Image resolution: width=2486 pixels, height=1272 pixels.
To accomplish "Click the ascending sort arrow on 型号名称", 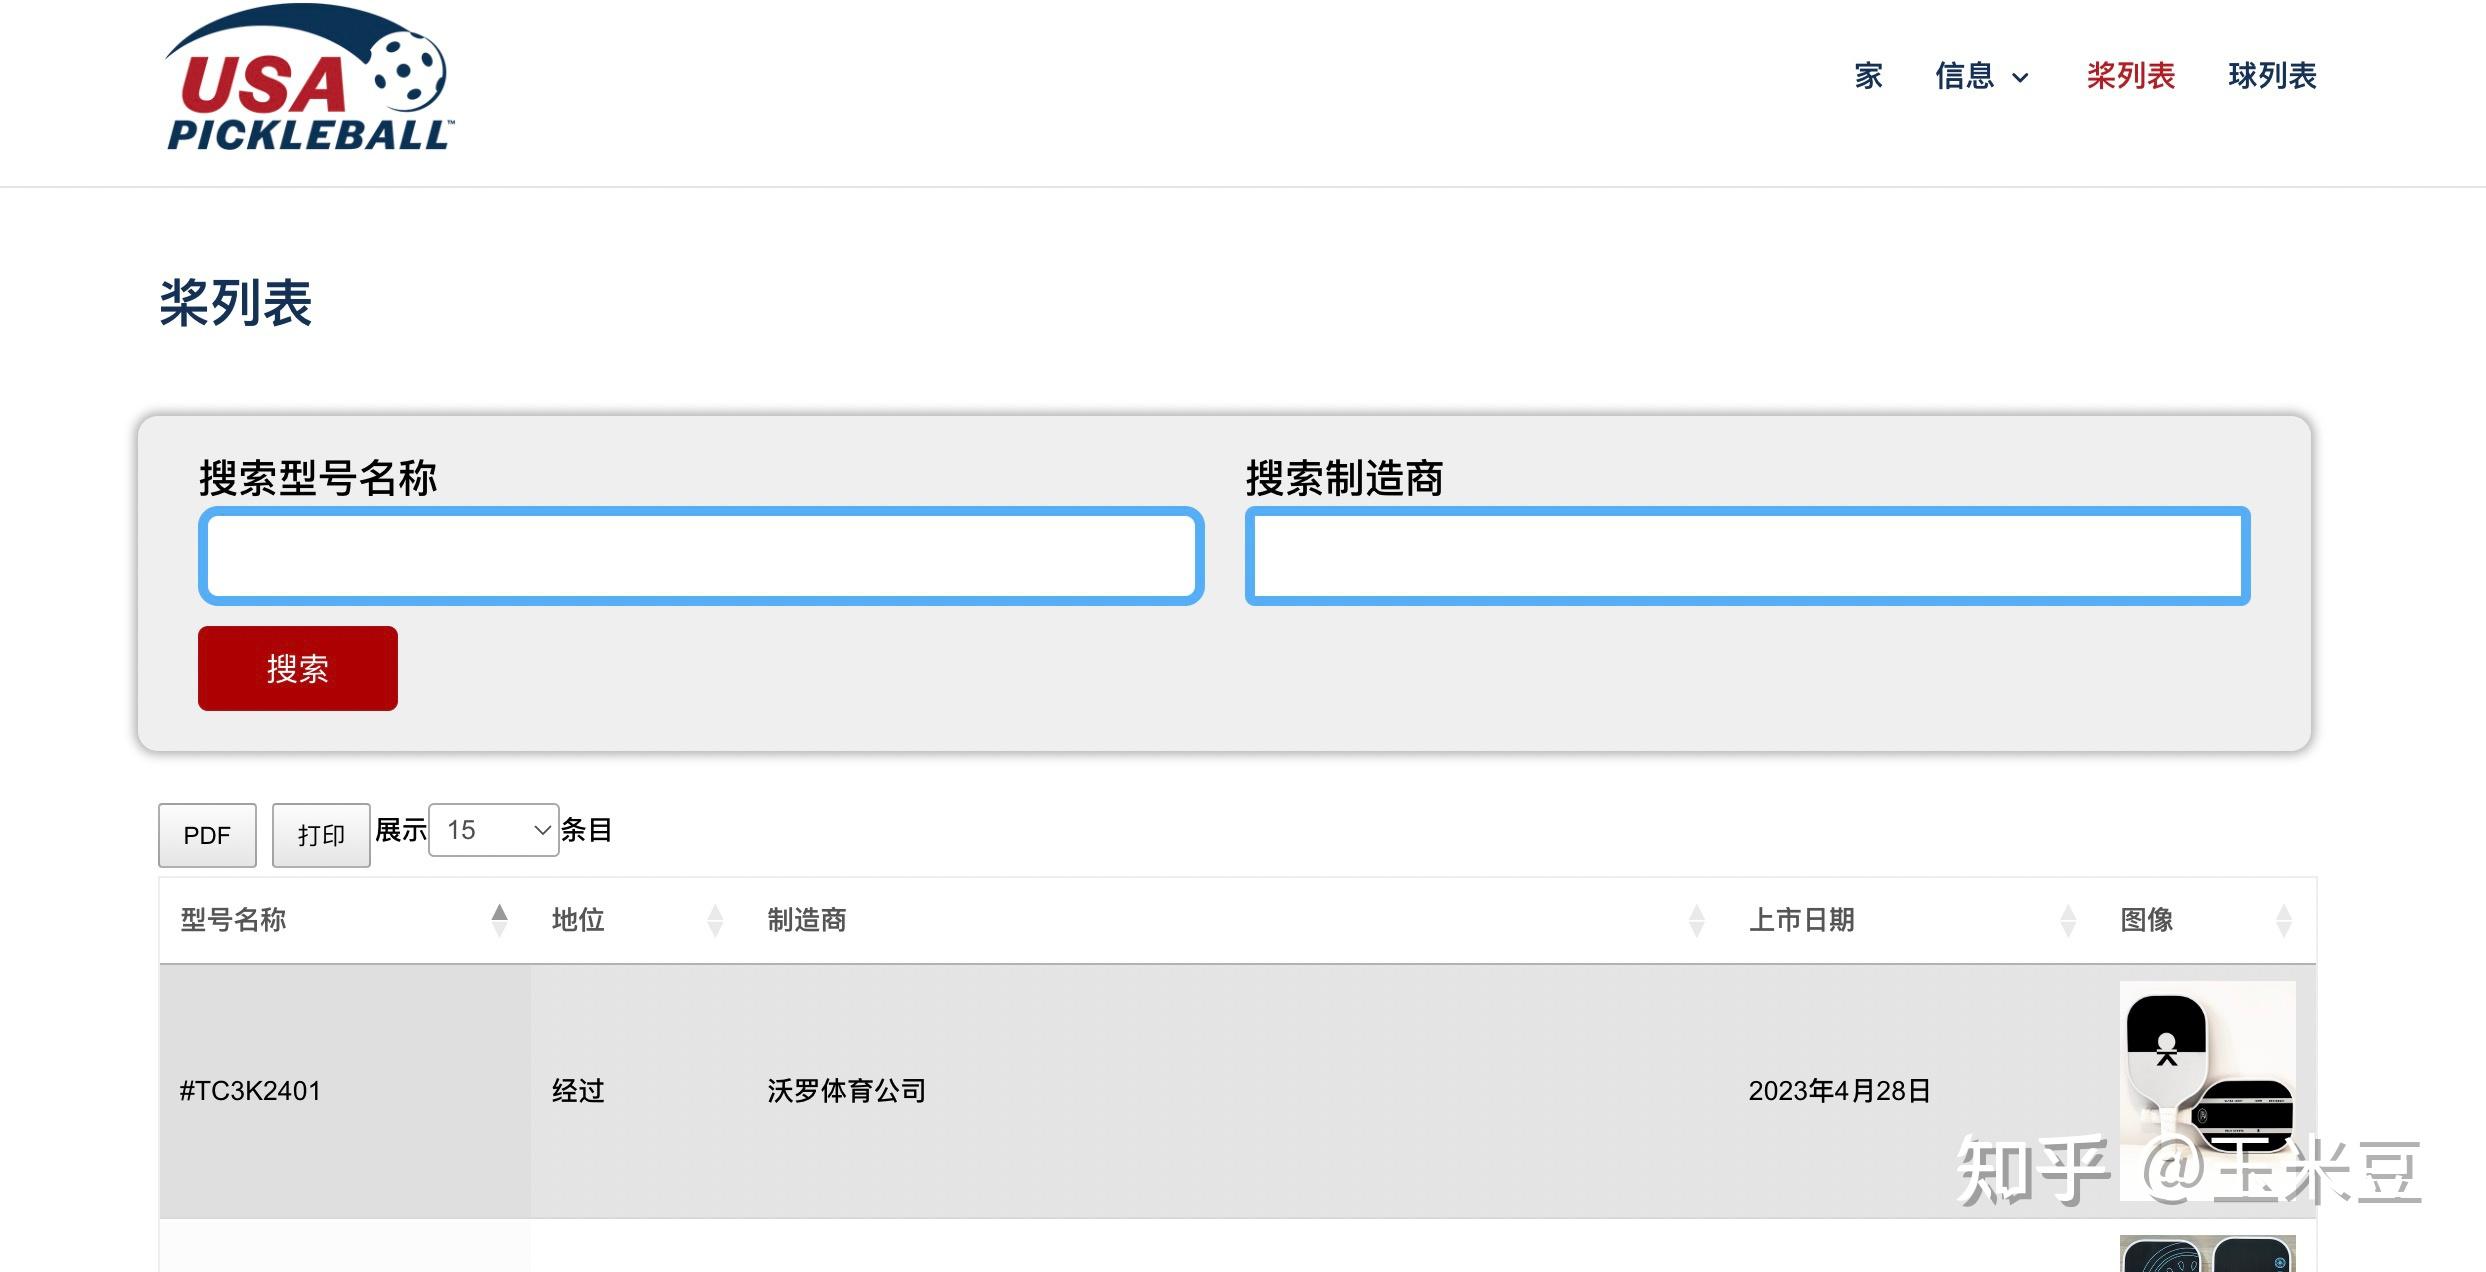I will [499, 912].
